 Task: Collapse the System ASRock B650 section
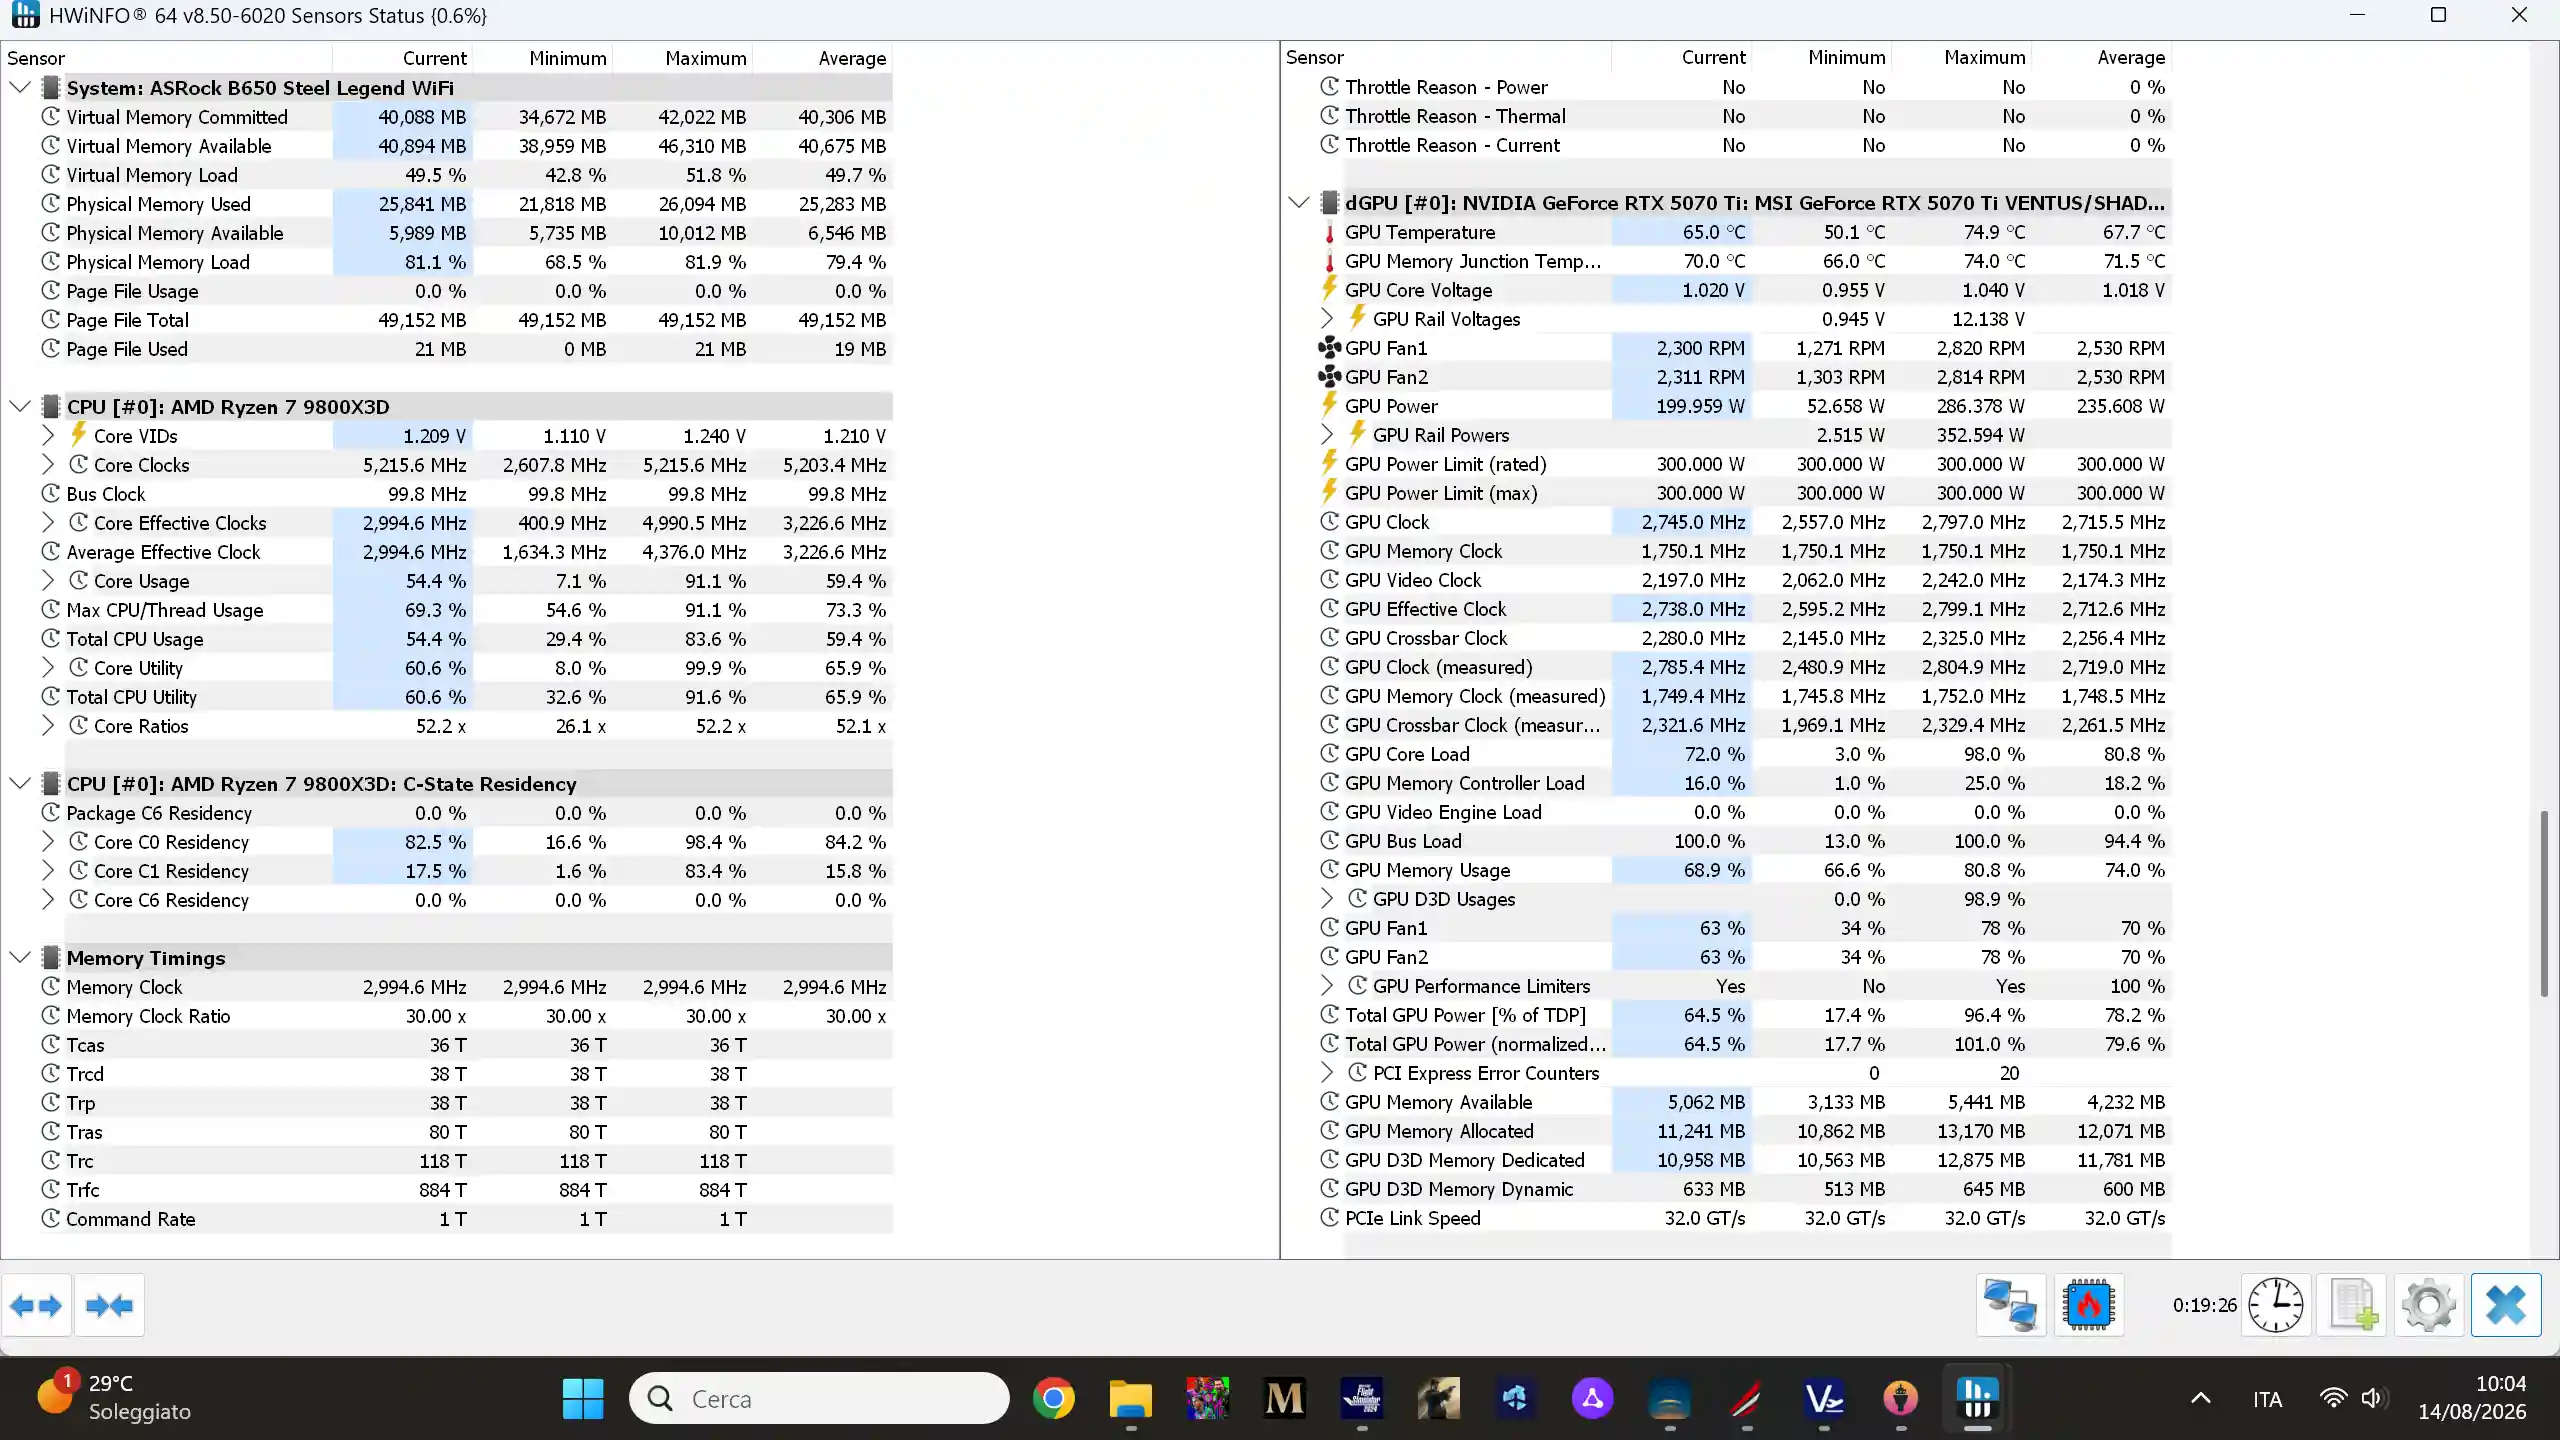pyautogui.click(x=20, y=88)
